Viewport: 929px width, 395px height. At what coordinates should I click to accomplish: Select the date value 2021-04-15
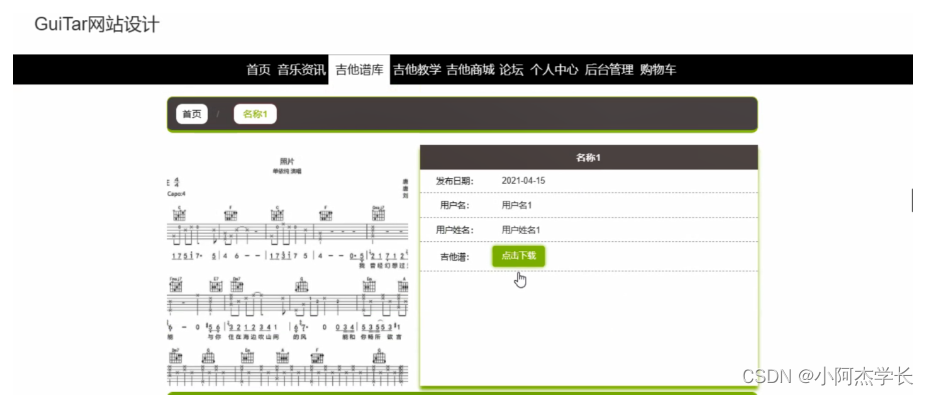pos(523,181)
